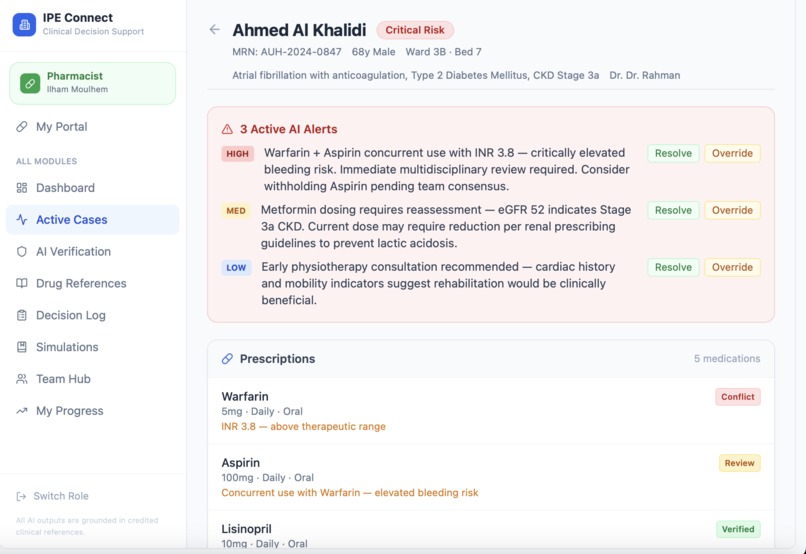Click the '5 medications' count
Screen dimensions: 806x554
727,359
